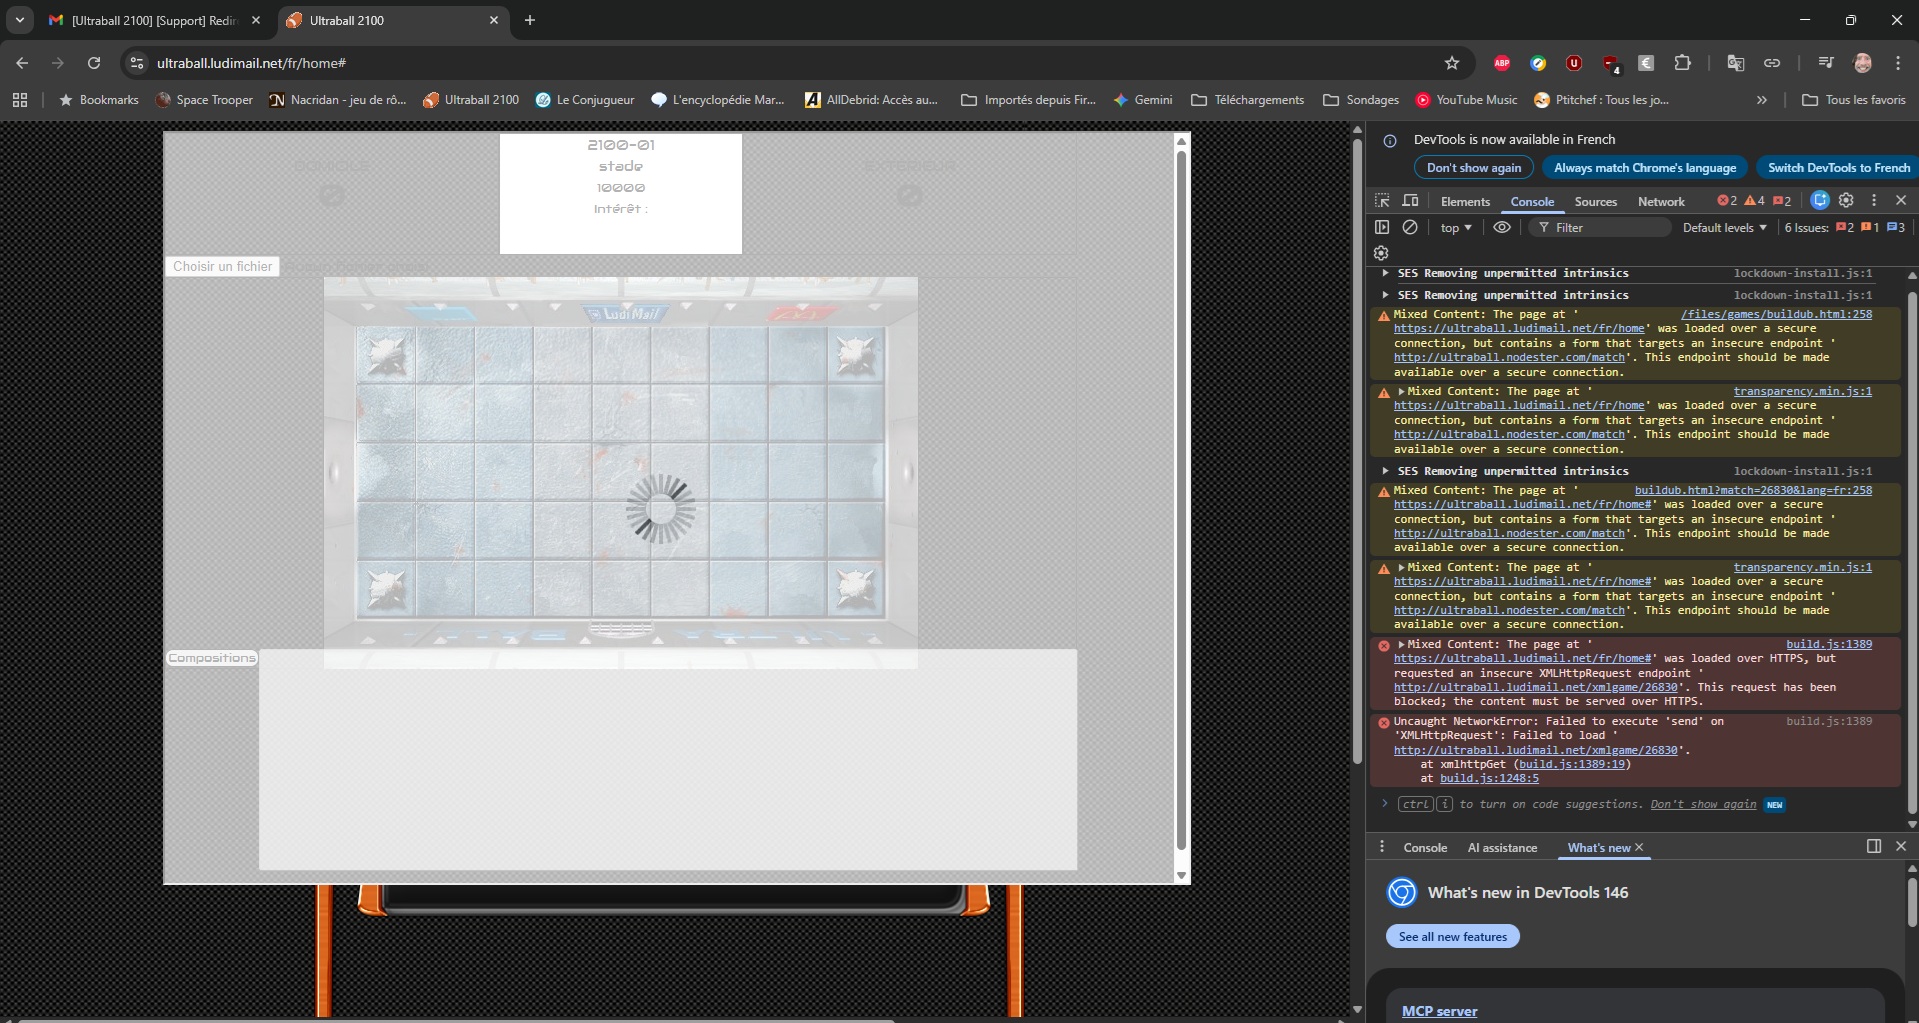This screenshot has height=1023, width=1919.
Task: Toggle the device toolbar emulation
Action: pyautogui.click(x=1410, y=201)
